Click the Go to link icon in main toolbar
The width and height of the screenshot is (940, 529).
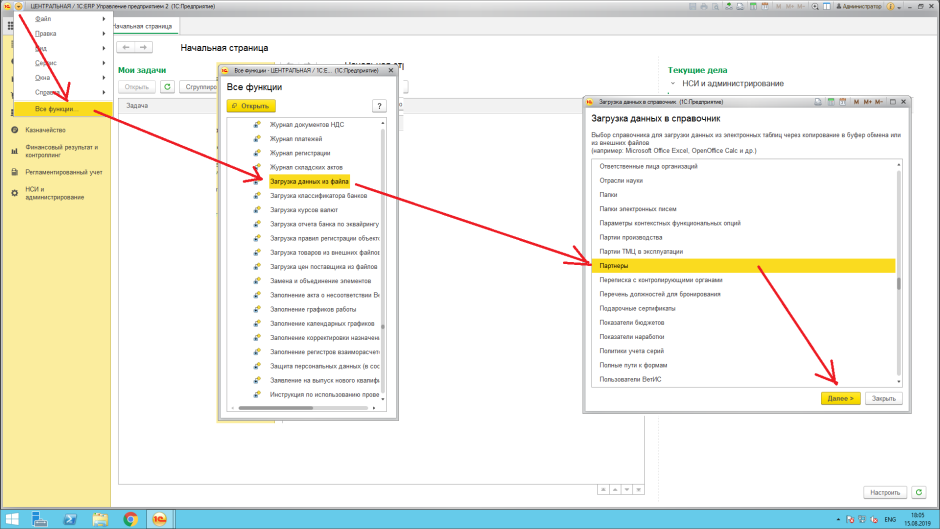(740, 6)
